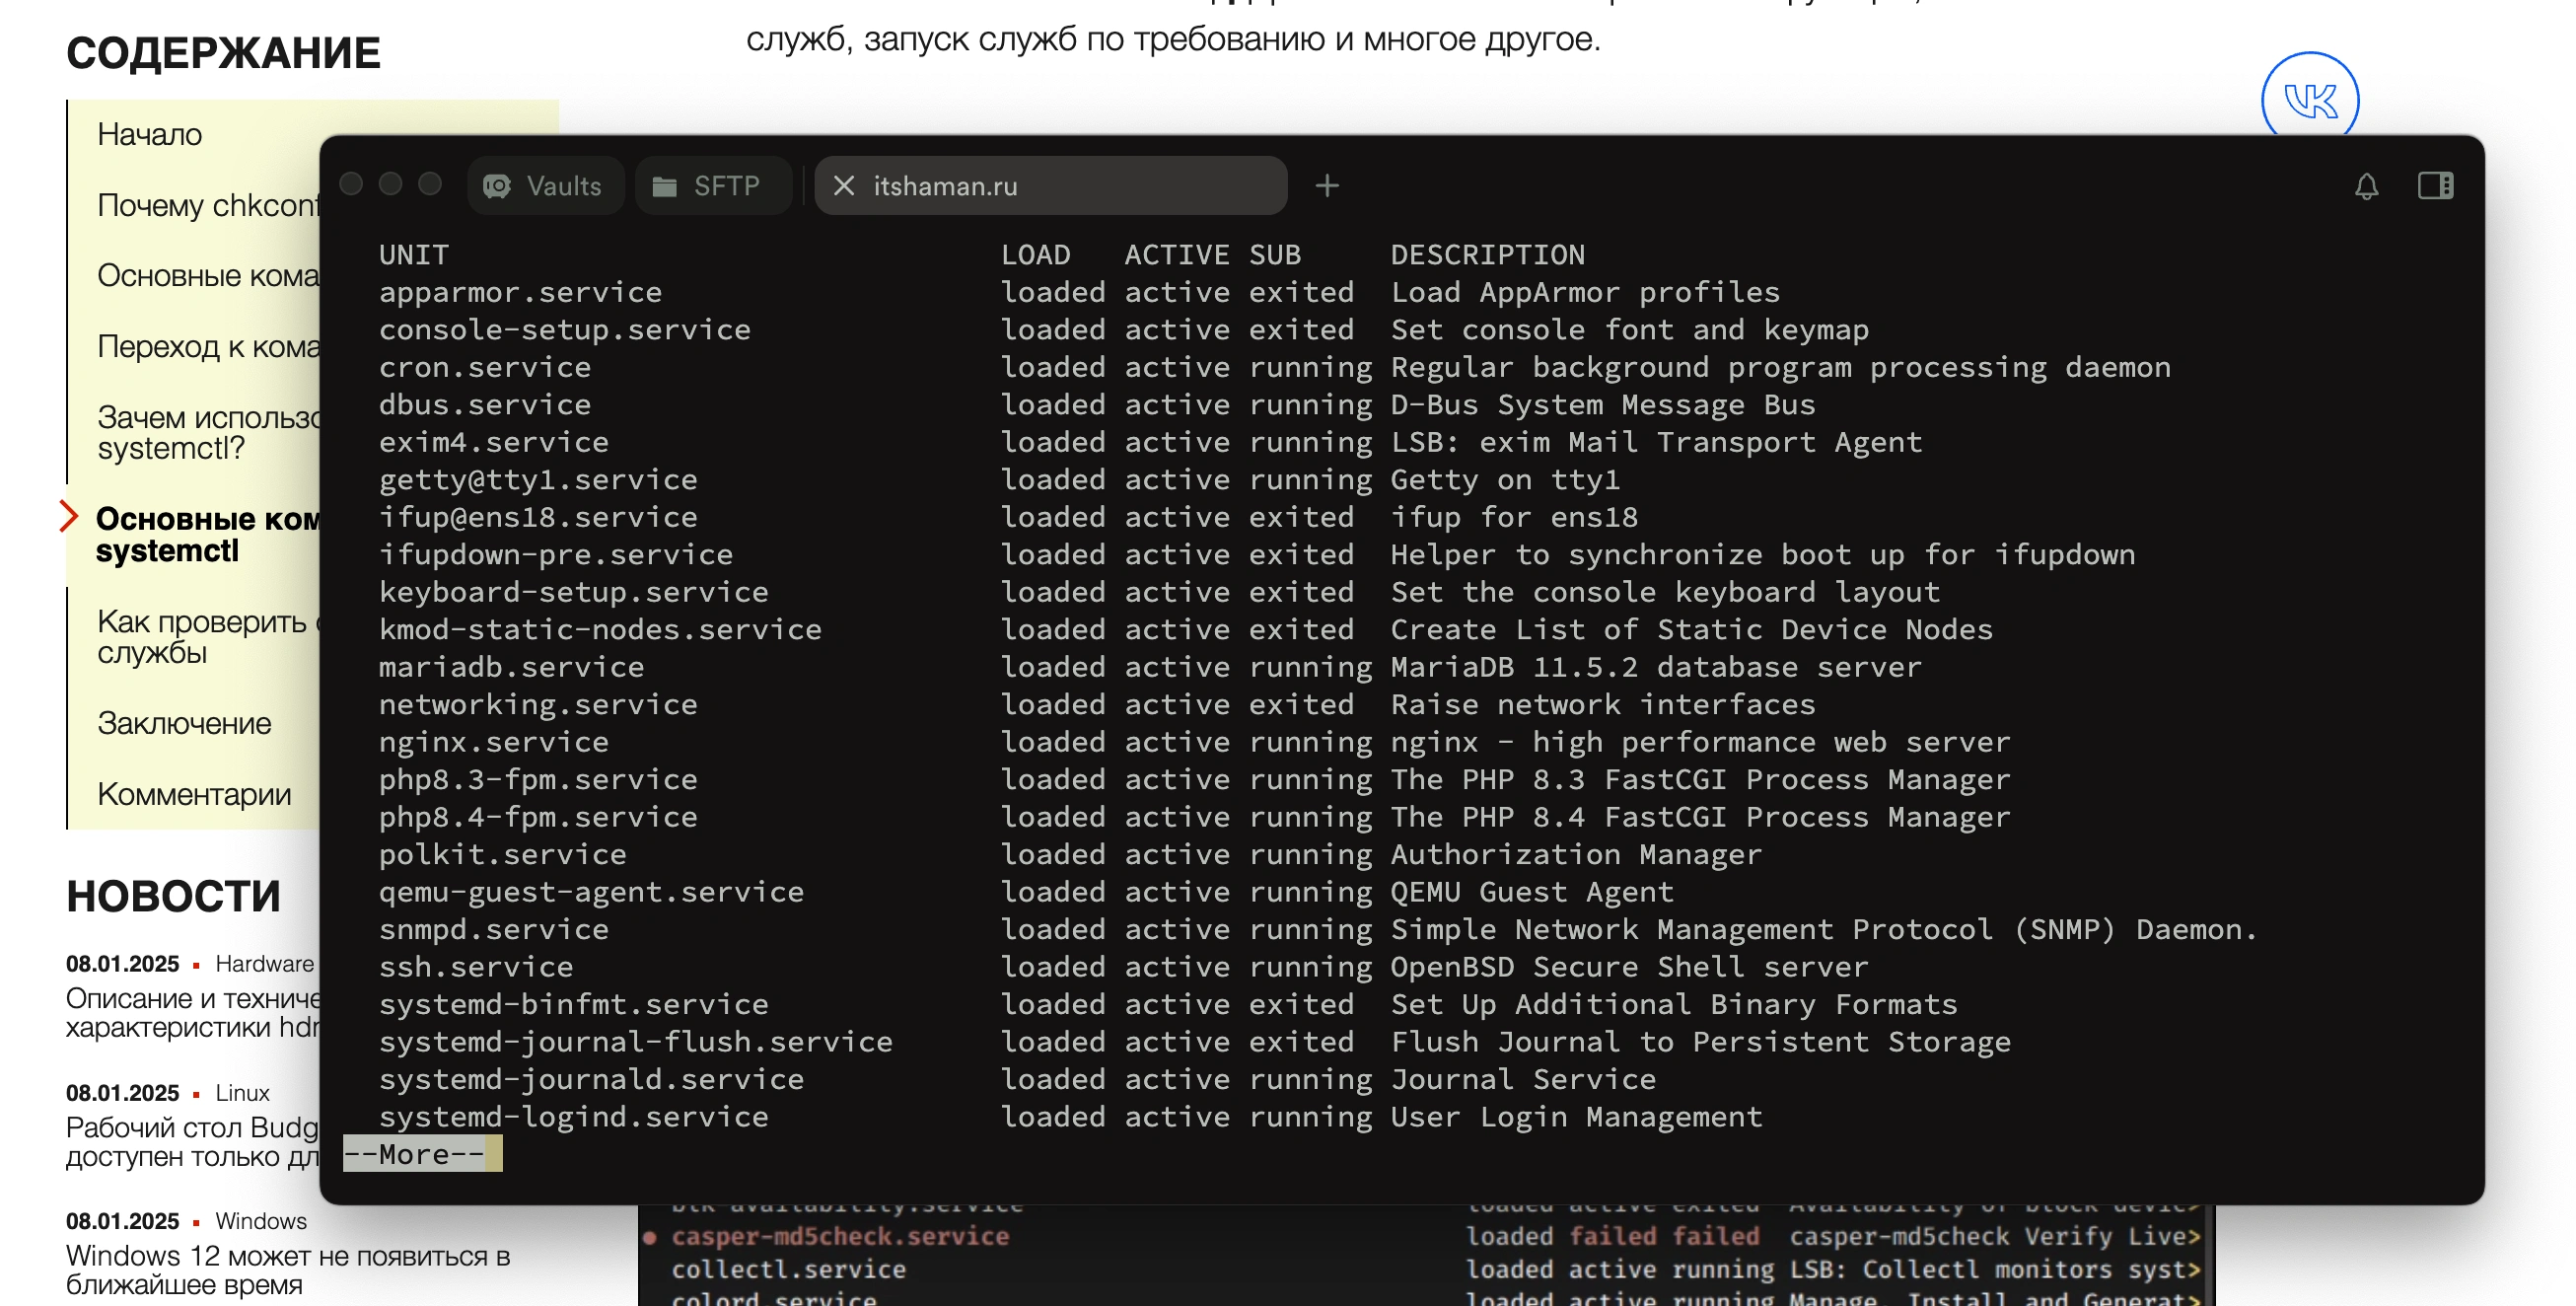Open Зачем использовать systemctl section
The height and width of the screenshot is (1306, 2576).
[x=209, y=432]
